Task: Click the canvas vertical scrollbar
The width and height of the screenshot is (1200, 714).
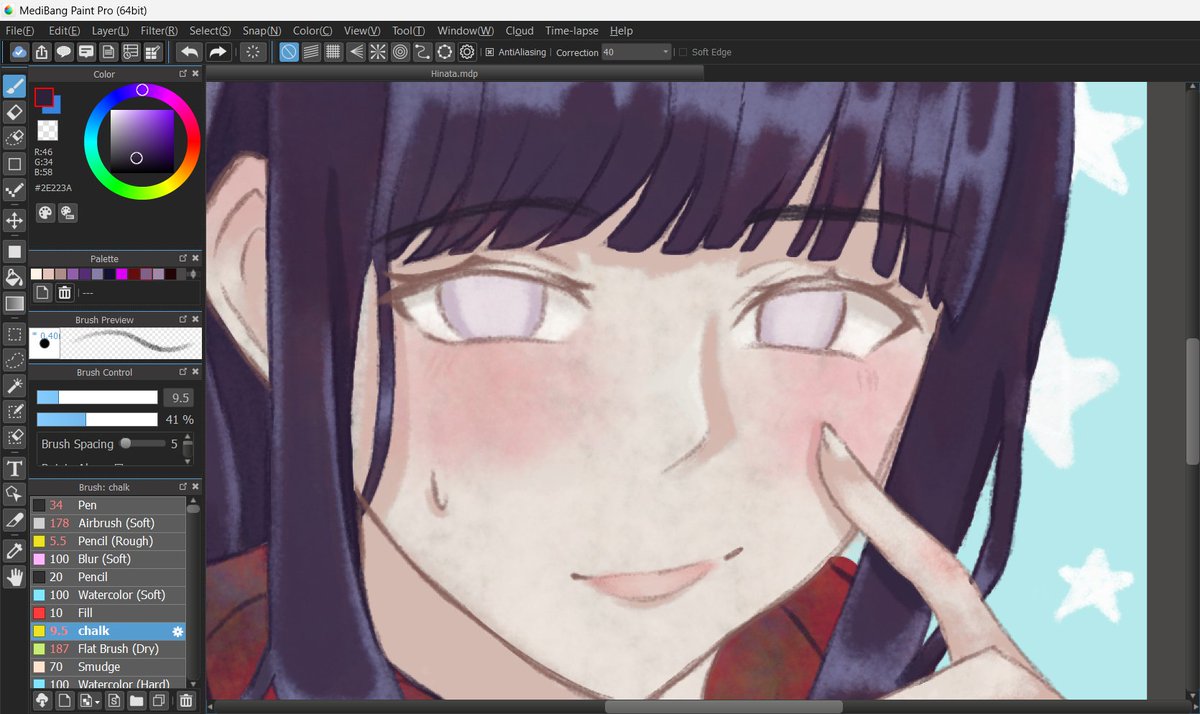Action: click(x=1191, y=401)
